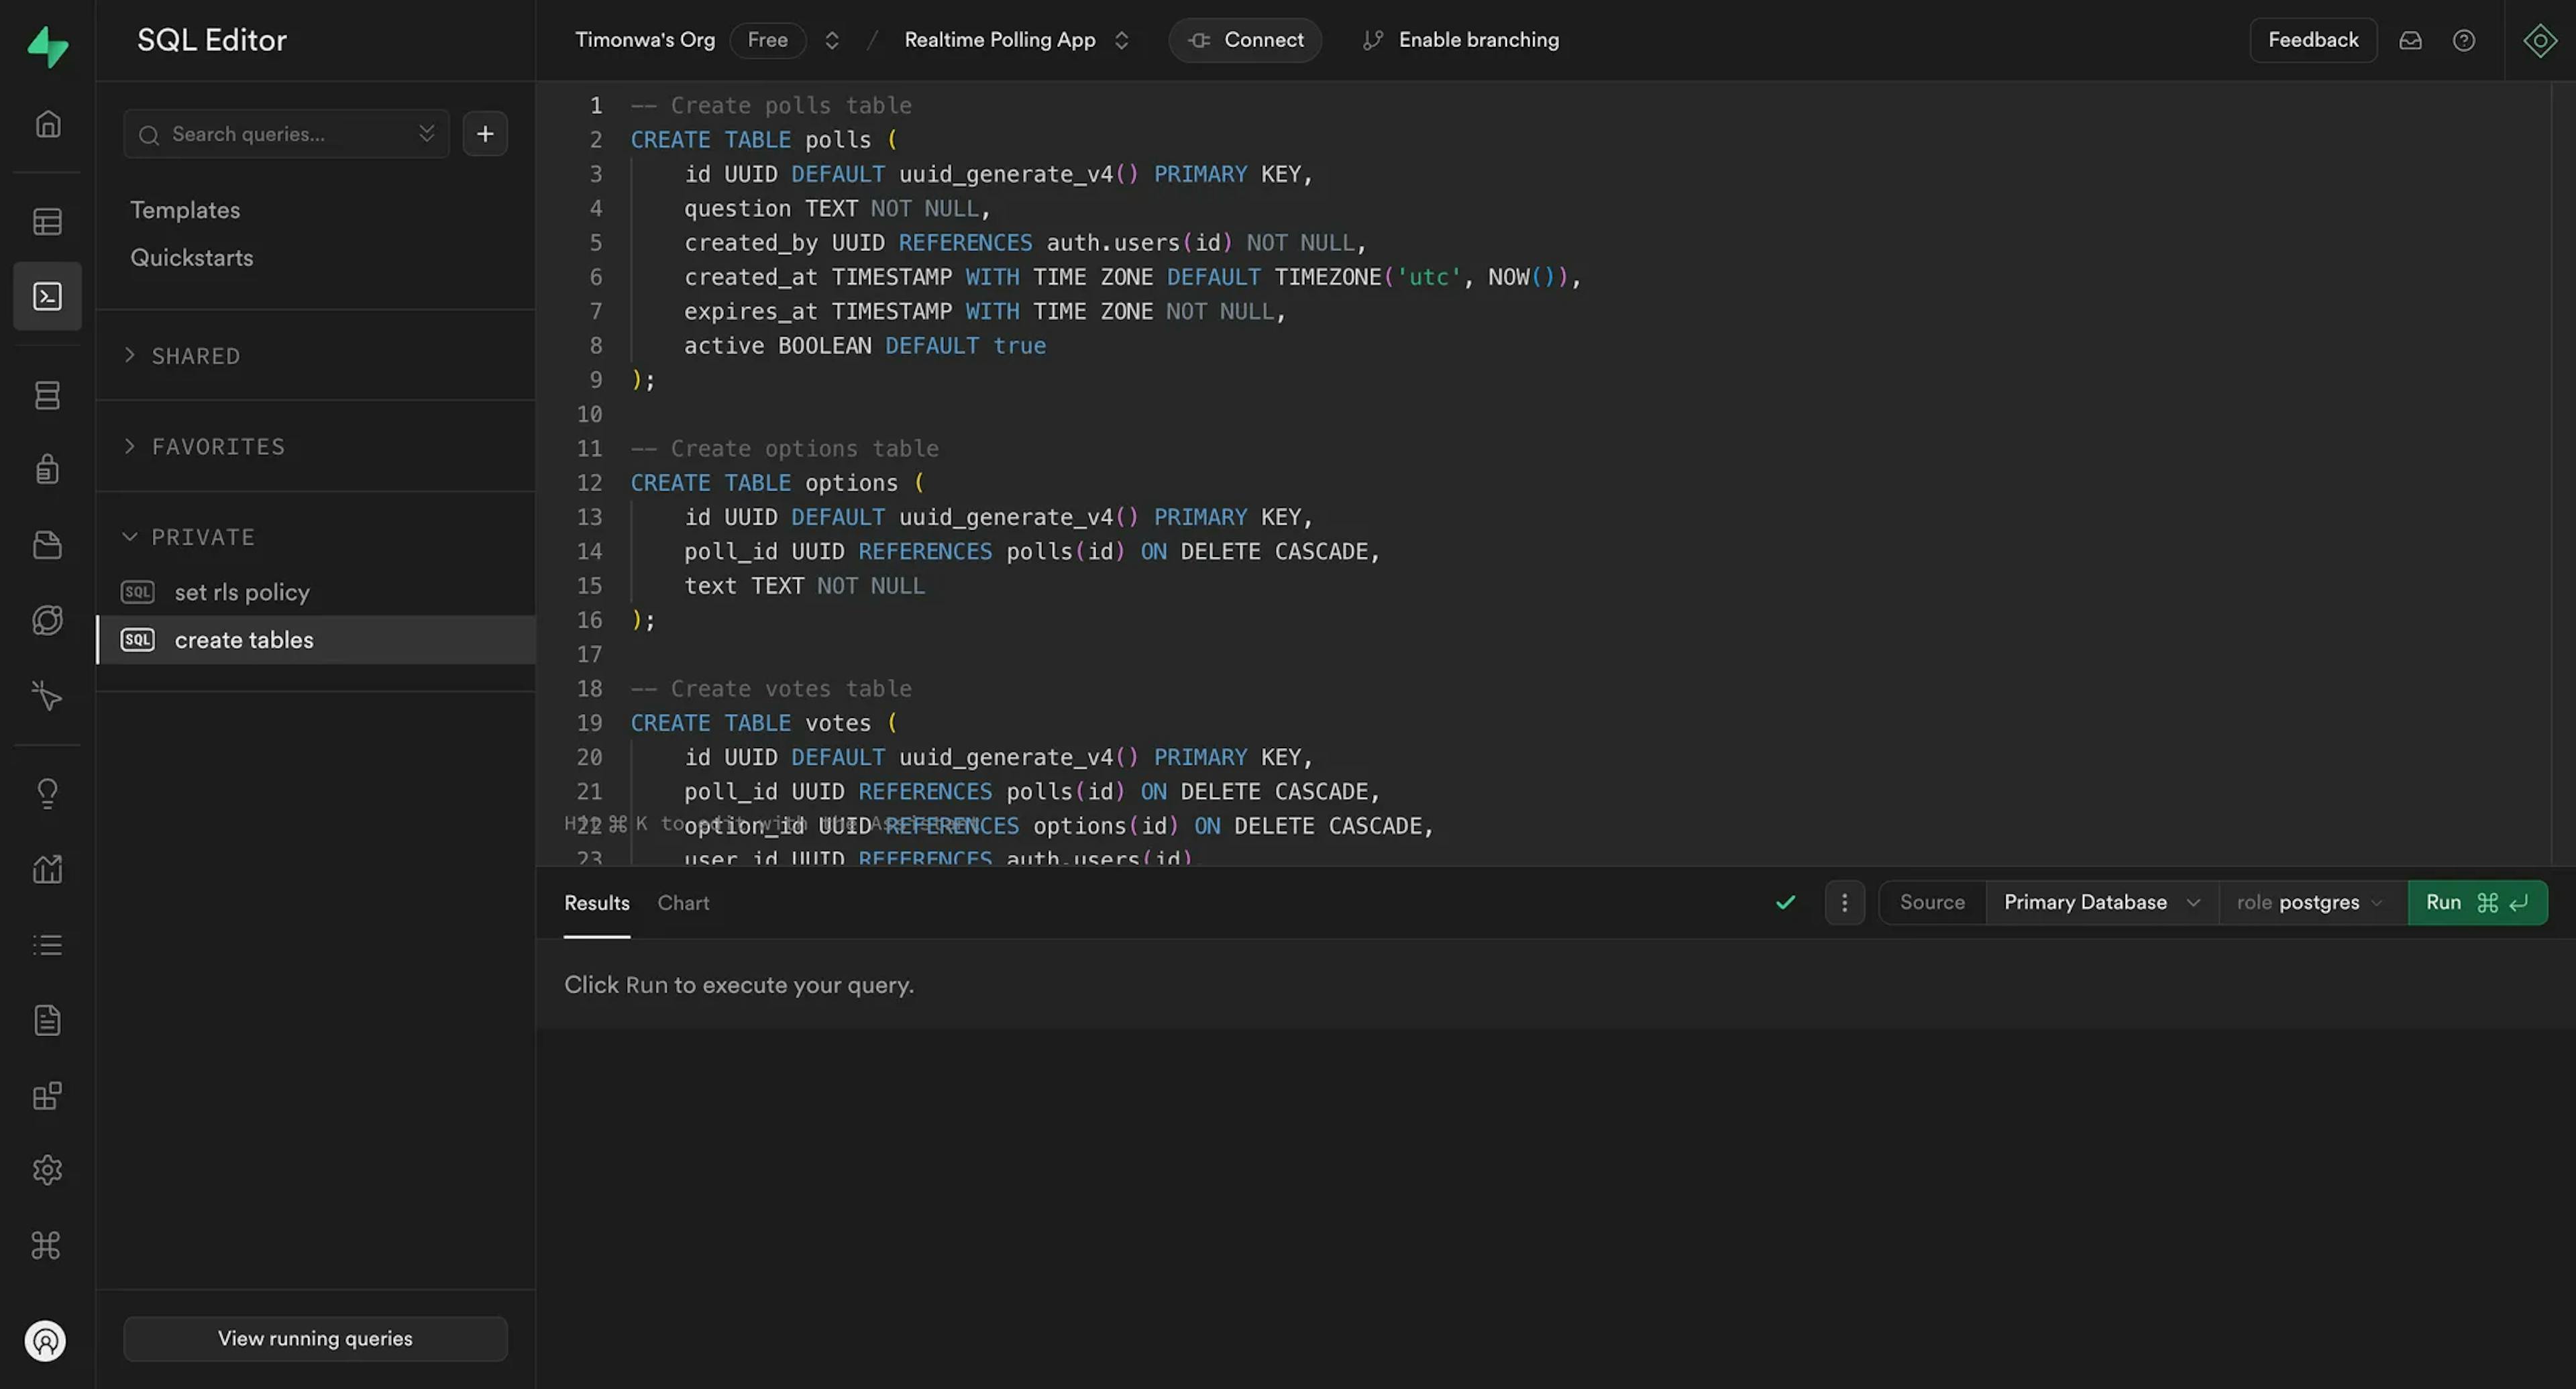Open Advisors lightbulb icon in sidebar

47,793
